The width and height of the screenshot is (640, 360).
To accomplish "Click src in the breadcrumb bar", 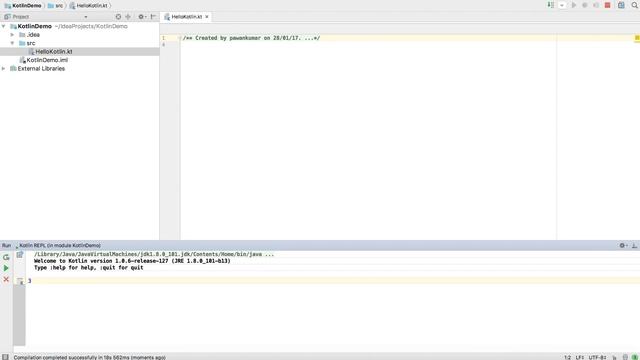I will point(56,6).
